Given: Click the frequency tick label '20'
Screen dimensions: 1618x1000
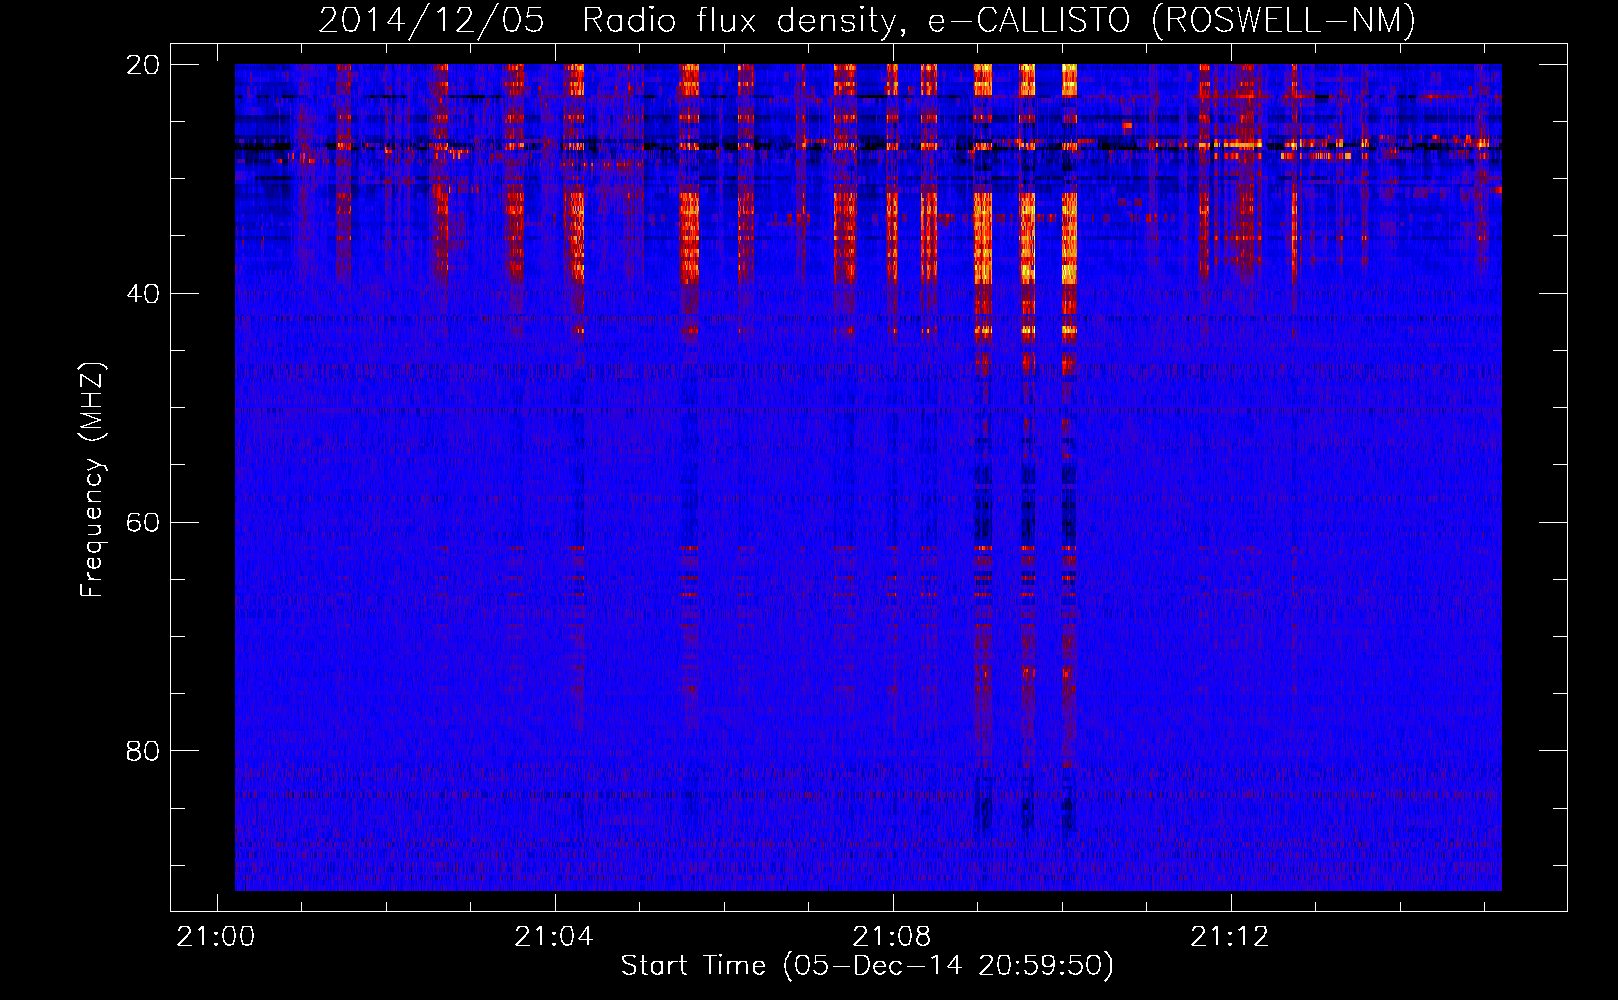Looking at the screenshot, I should [144, 65].
